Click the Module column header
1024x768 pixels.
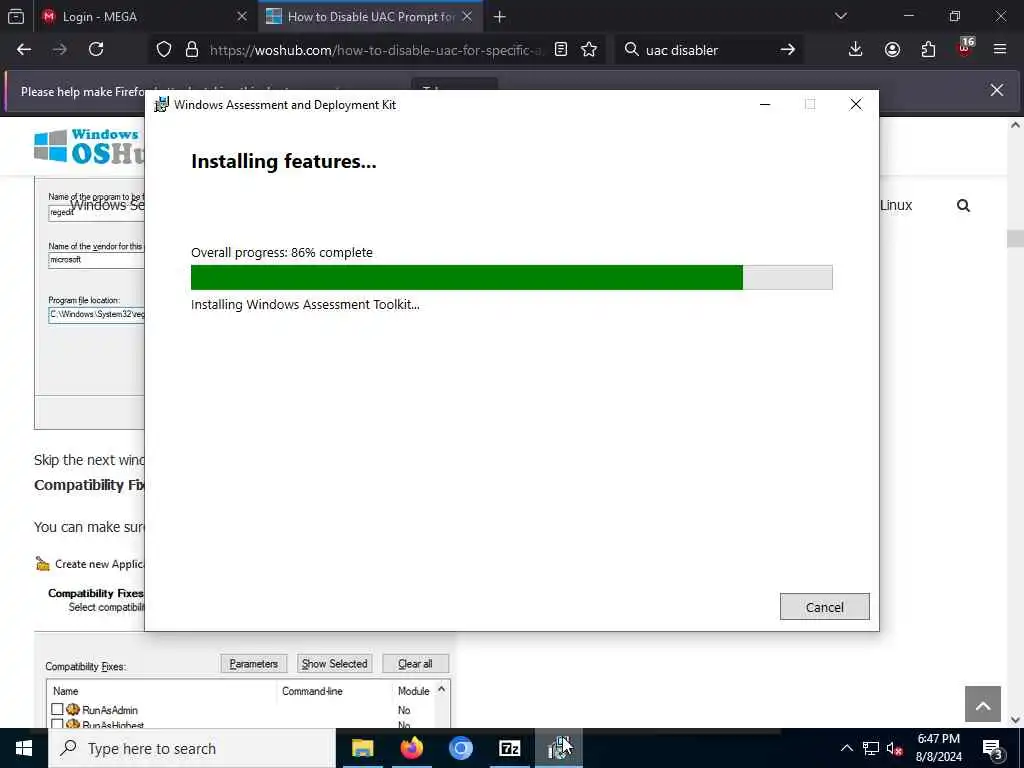point(413,691)
